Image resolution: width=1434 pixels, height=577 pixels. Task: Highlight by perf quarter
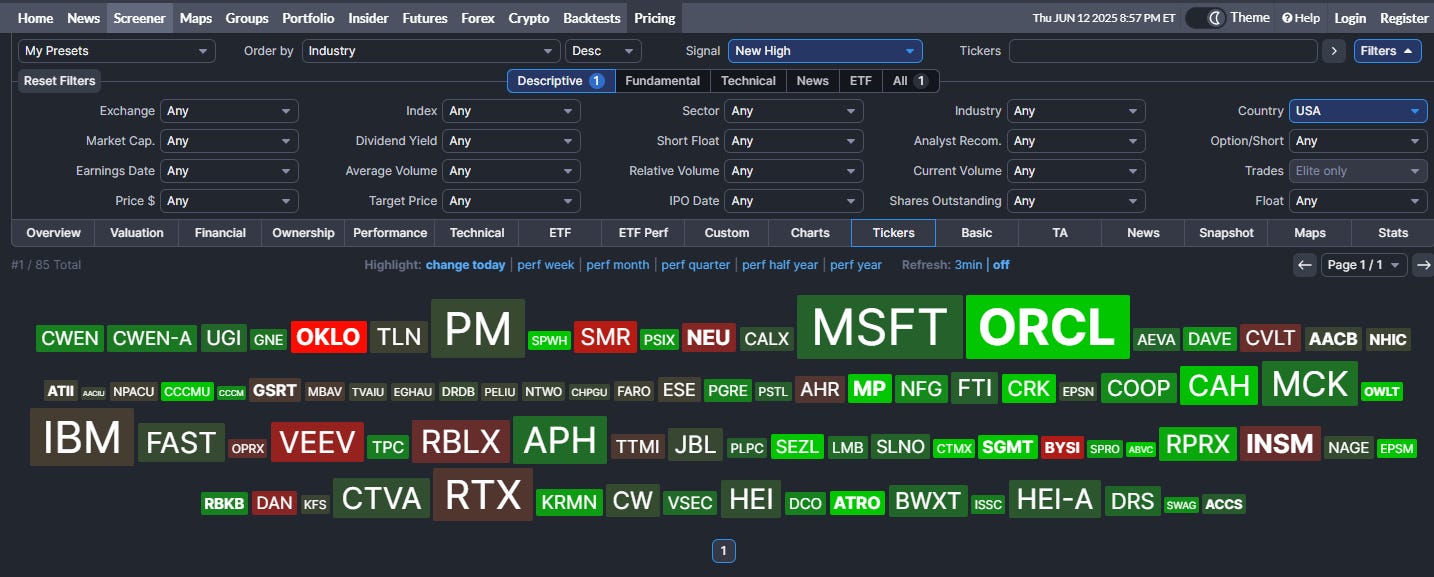(x=696, y=265)
